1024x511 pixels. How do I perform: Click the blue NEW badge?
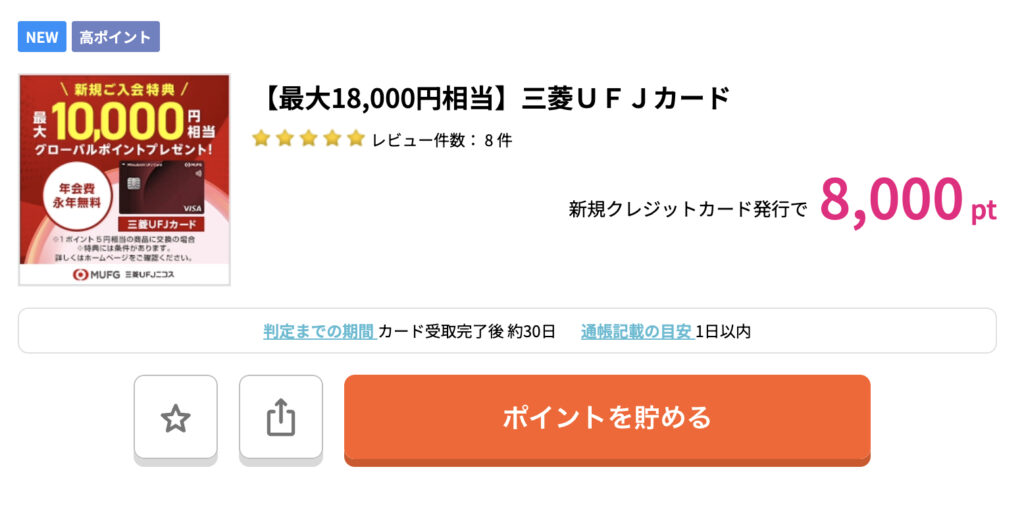pos(42,37)
